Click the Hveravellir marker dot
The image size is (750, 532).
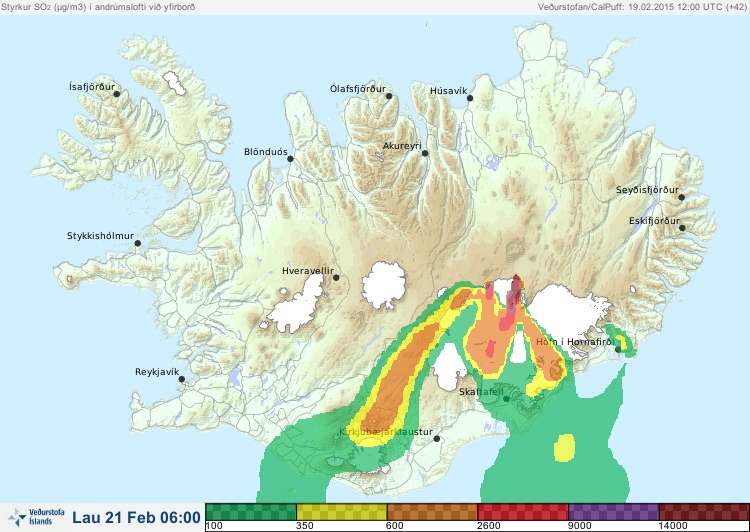click(336, 277)
